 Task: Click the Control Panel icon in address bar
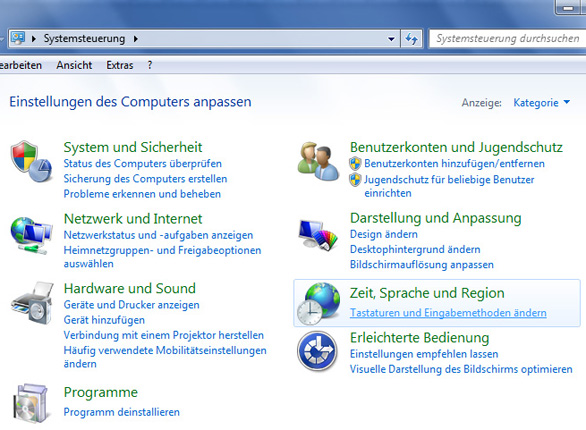click(x=18, y=38)
